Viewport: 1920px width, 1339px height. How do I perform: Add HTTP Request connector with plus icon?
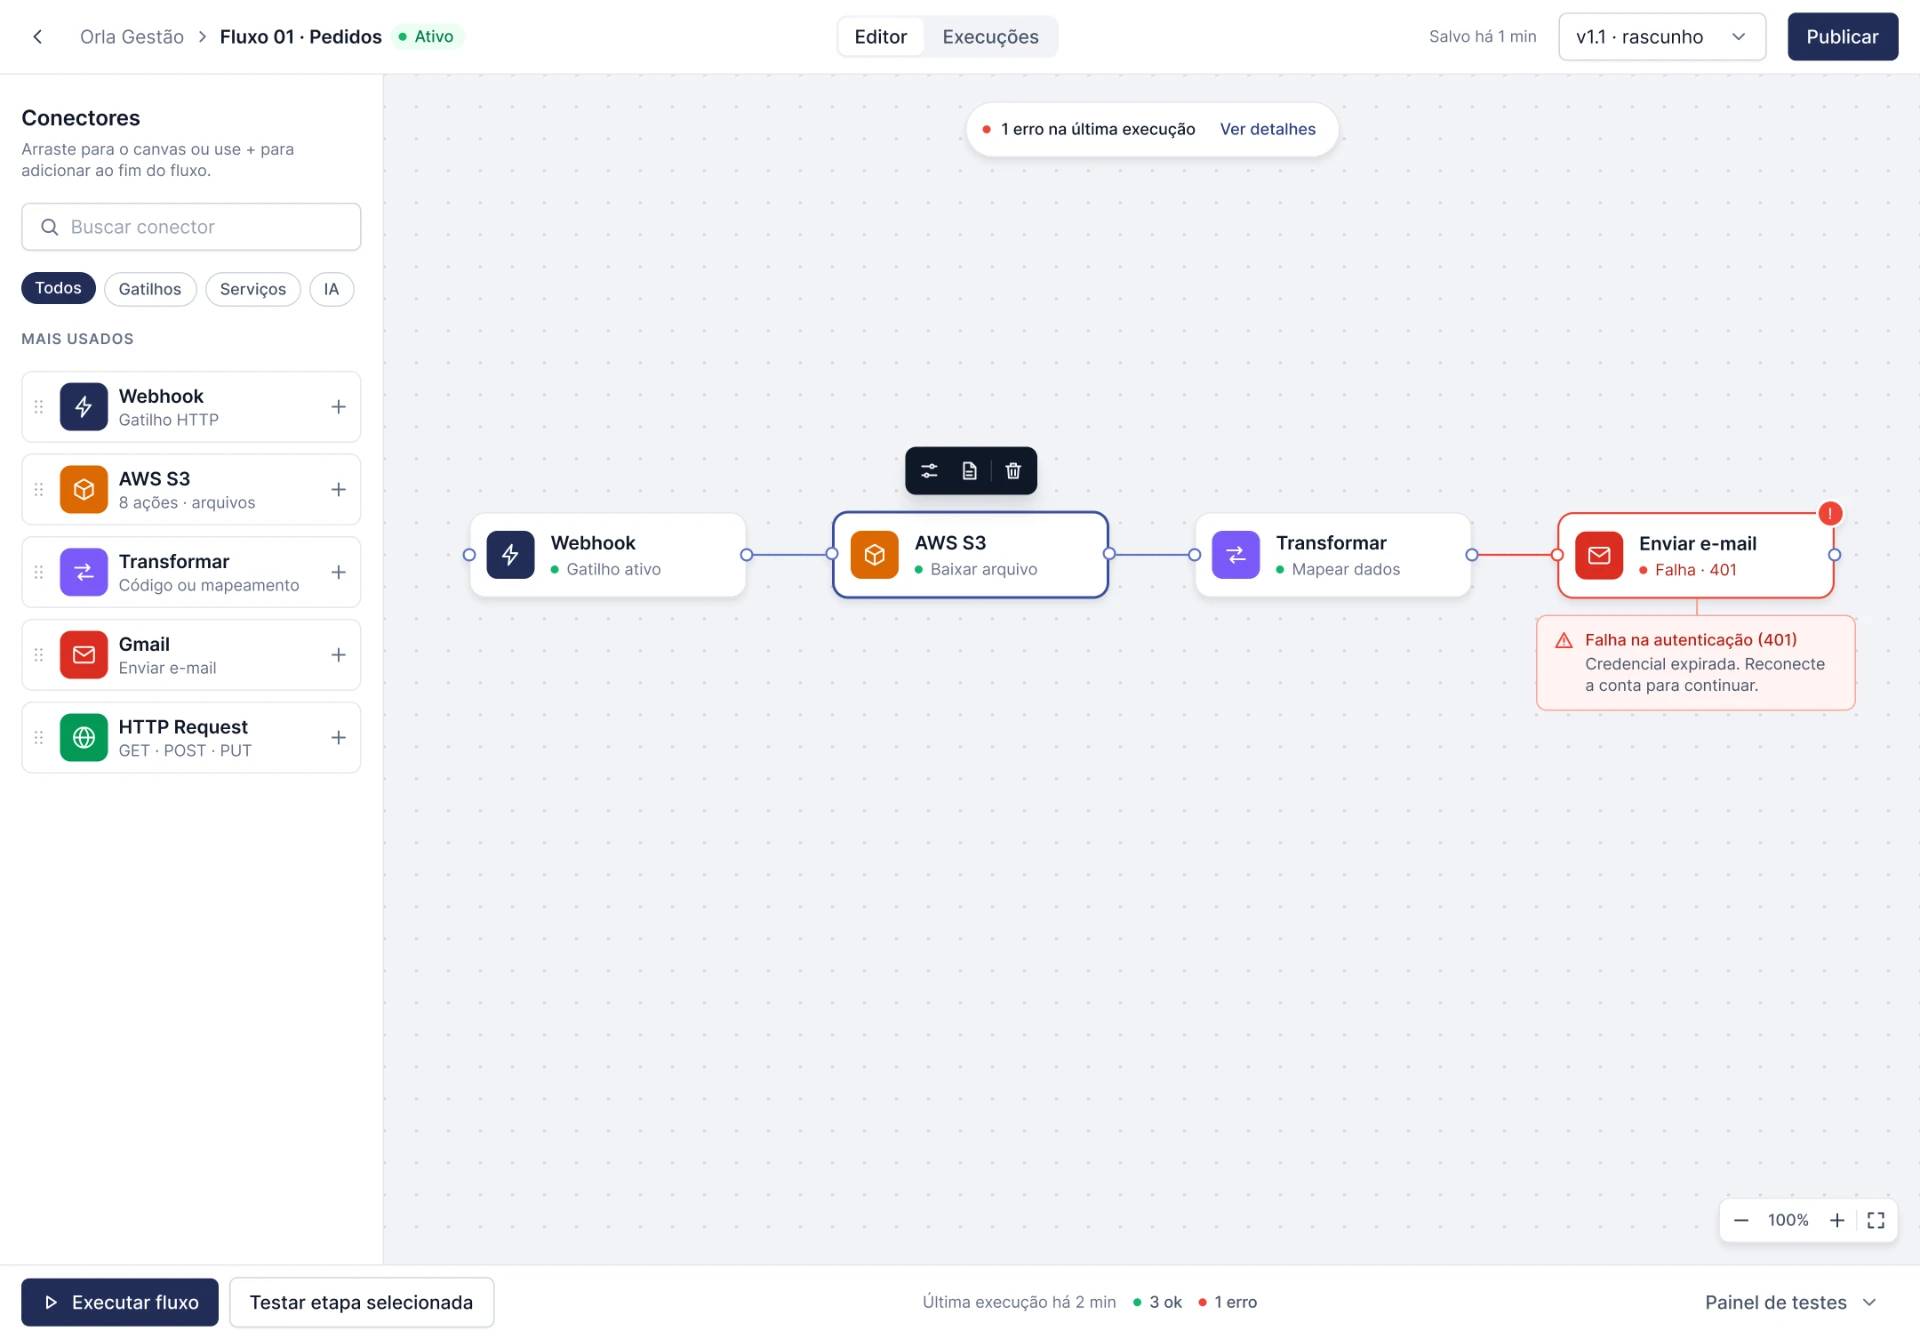point(338,738)
